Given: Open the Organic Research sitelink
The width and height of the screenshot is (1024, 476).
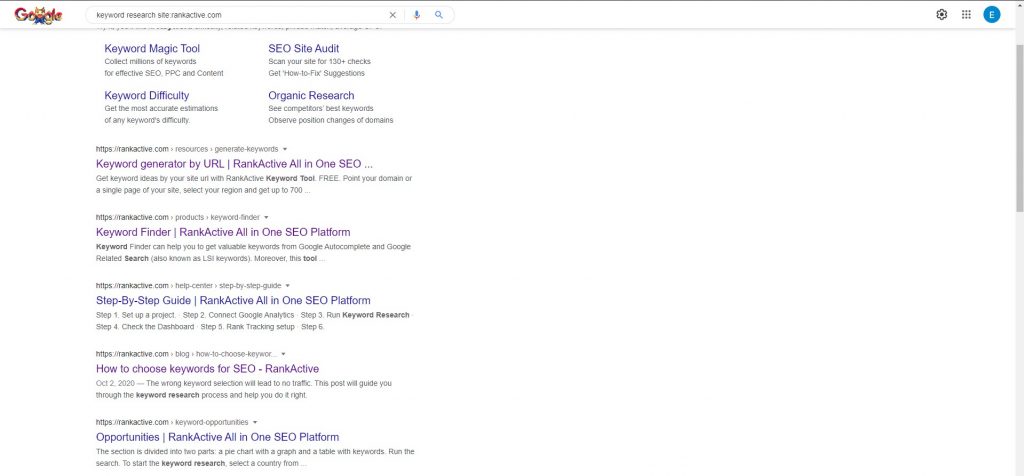Looking at the screenshot, I should (312, 95).
